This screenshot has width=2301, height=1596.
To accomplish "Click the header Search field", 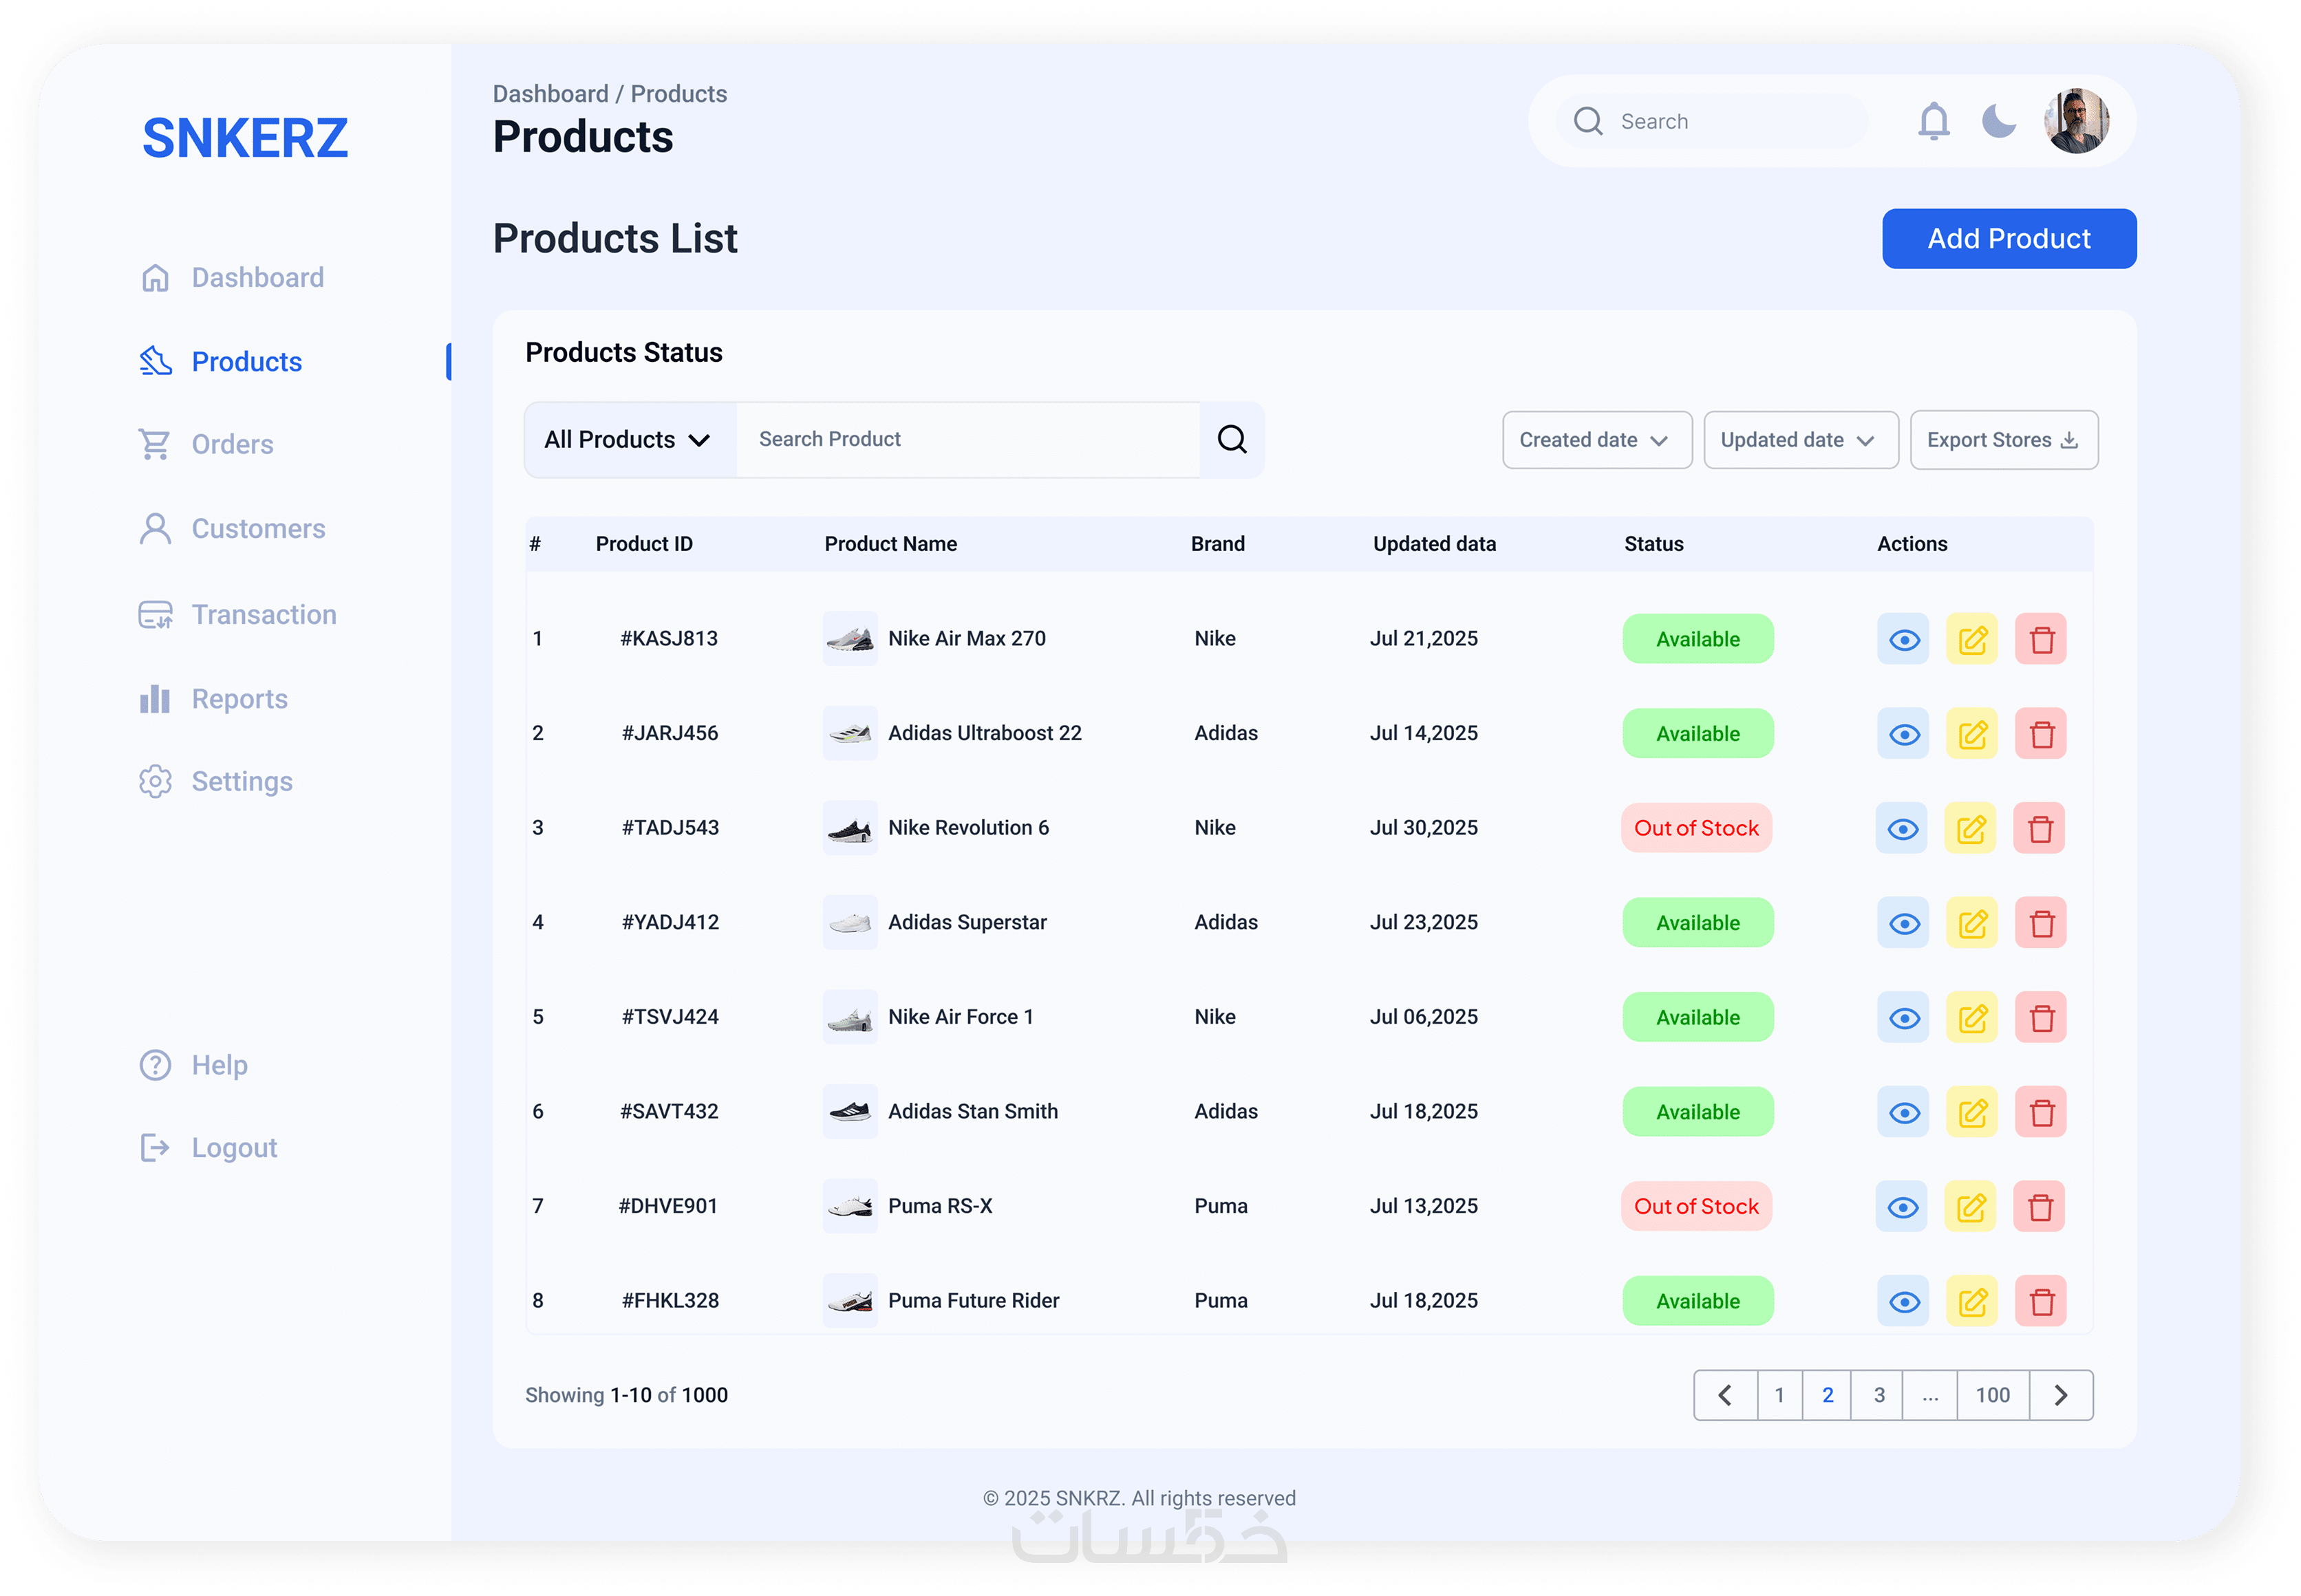I will pyautogui.click(x=1711, y=121).
